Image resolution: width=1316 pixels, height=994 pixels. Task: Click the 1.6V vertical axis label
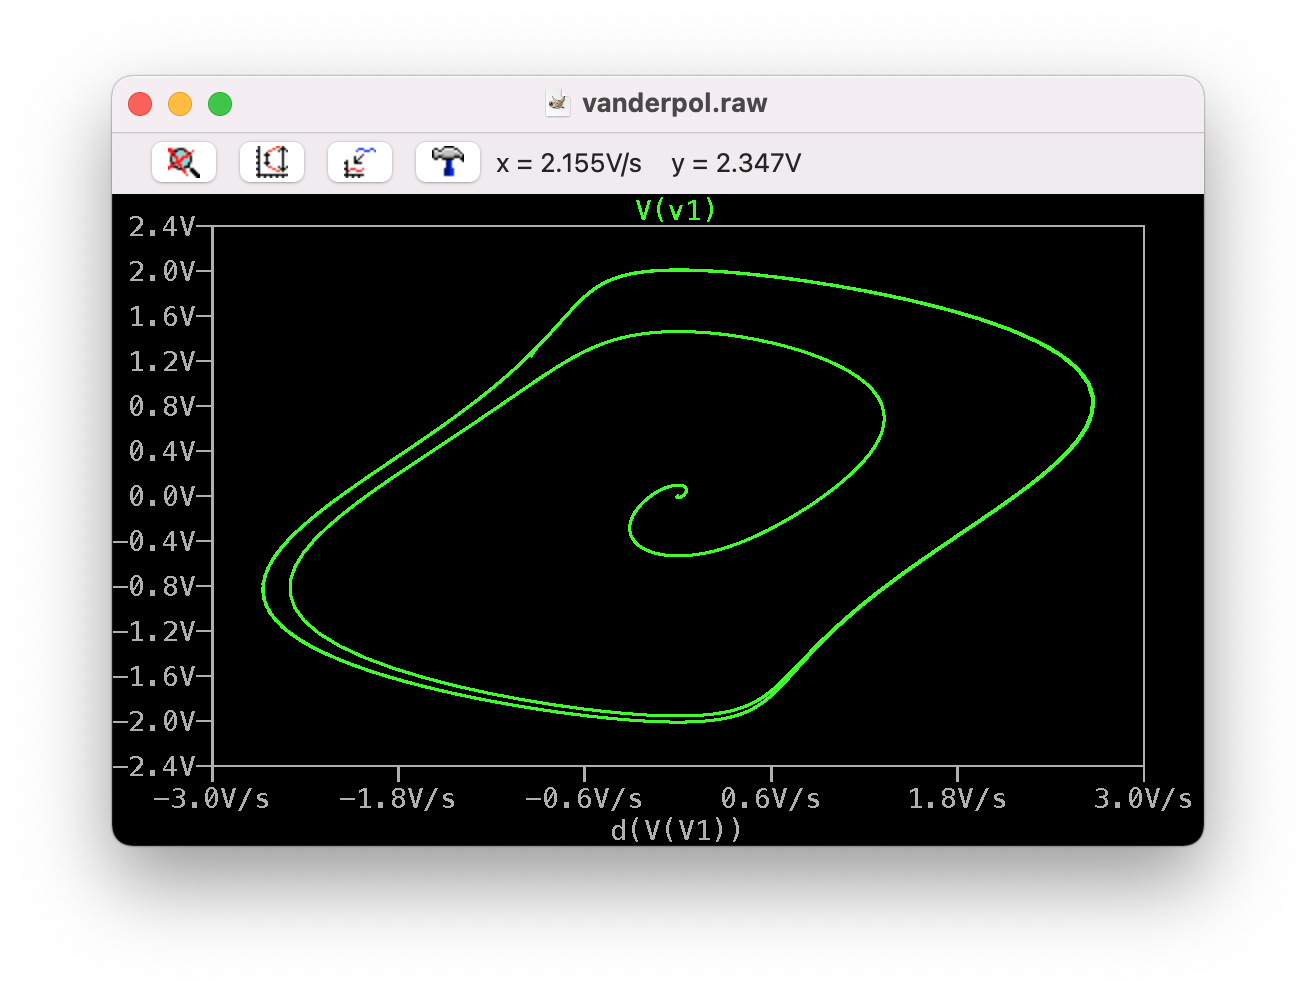[162, 316]
